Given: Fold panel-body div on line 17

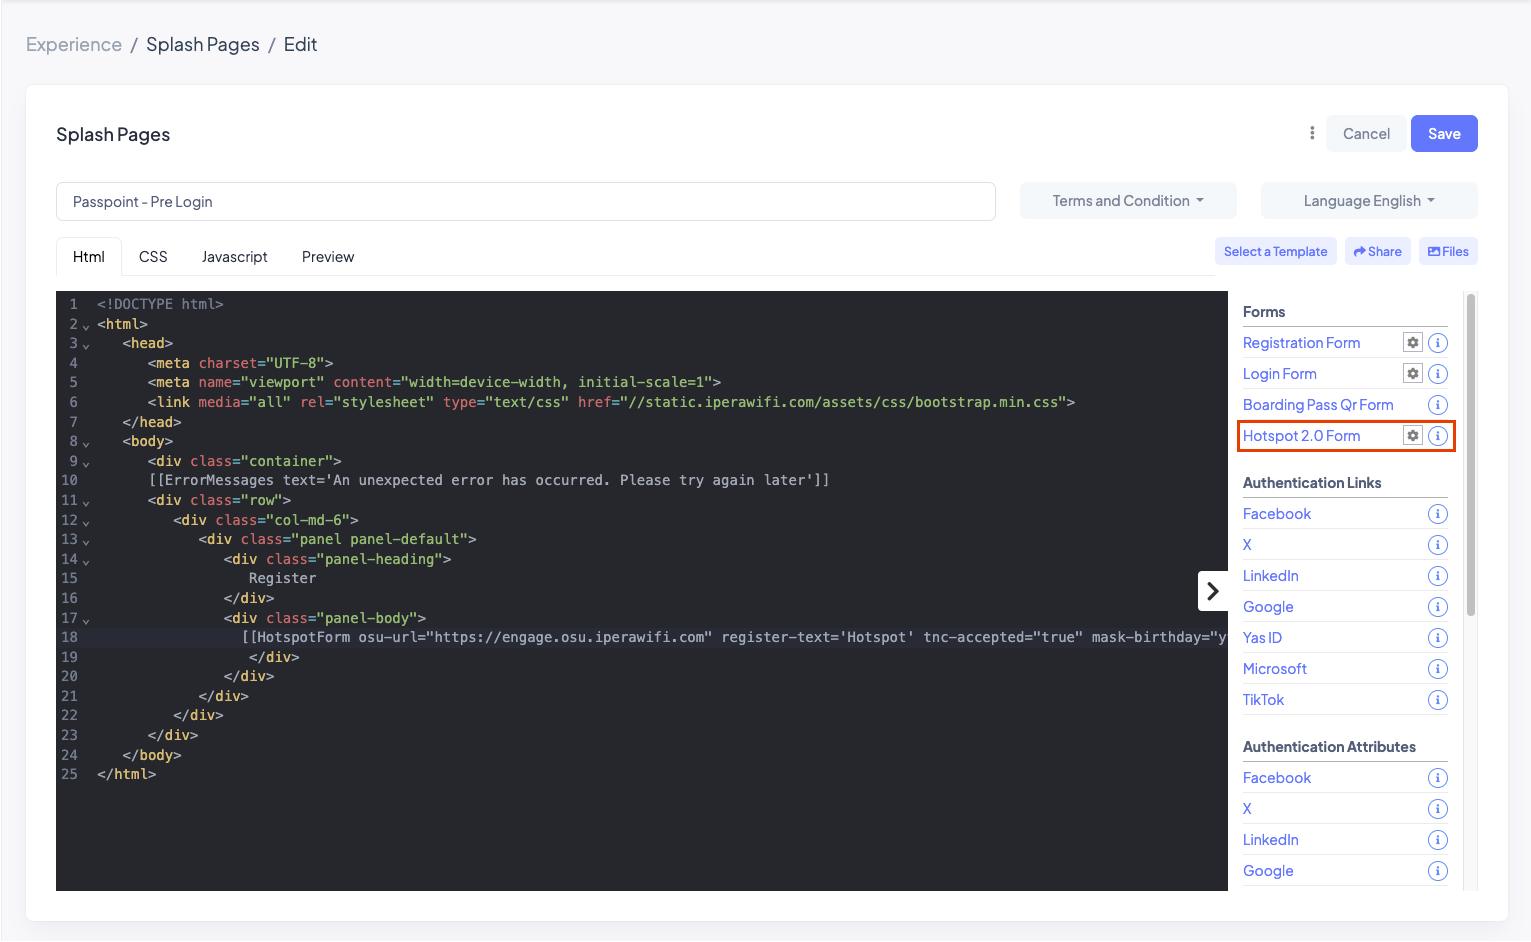Looking at the screenshot, I should tap(86, 620).
